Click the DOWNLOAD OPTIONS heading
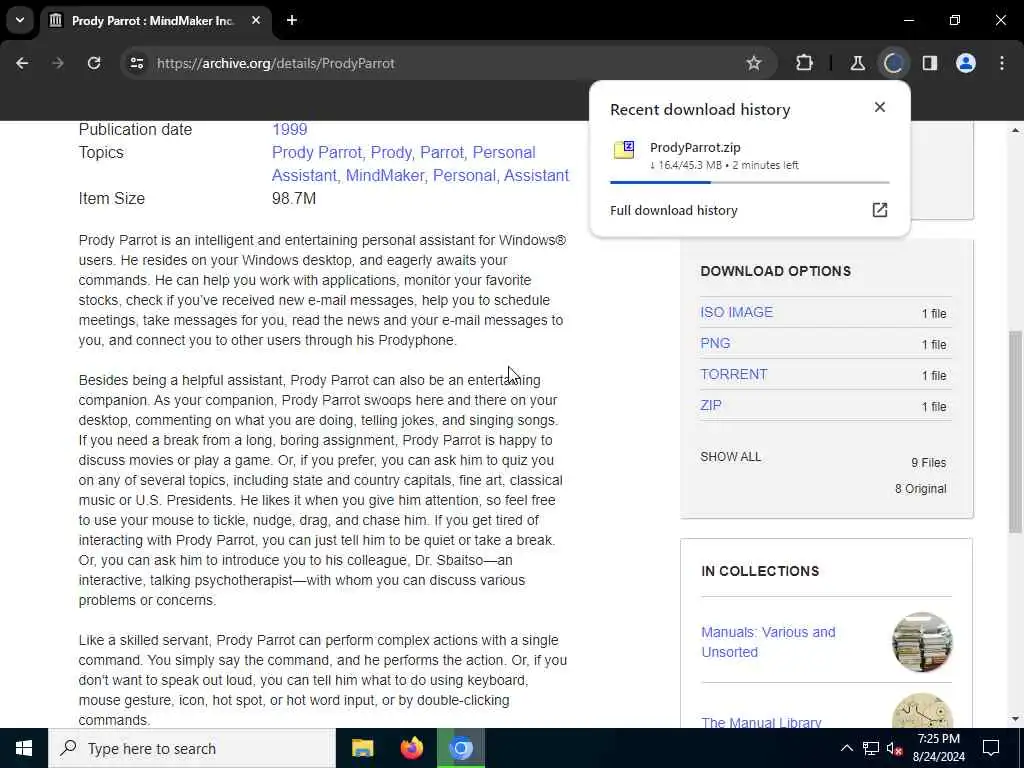Screen dimensions: 1024x768 (x=775, y=271)
